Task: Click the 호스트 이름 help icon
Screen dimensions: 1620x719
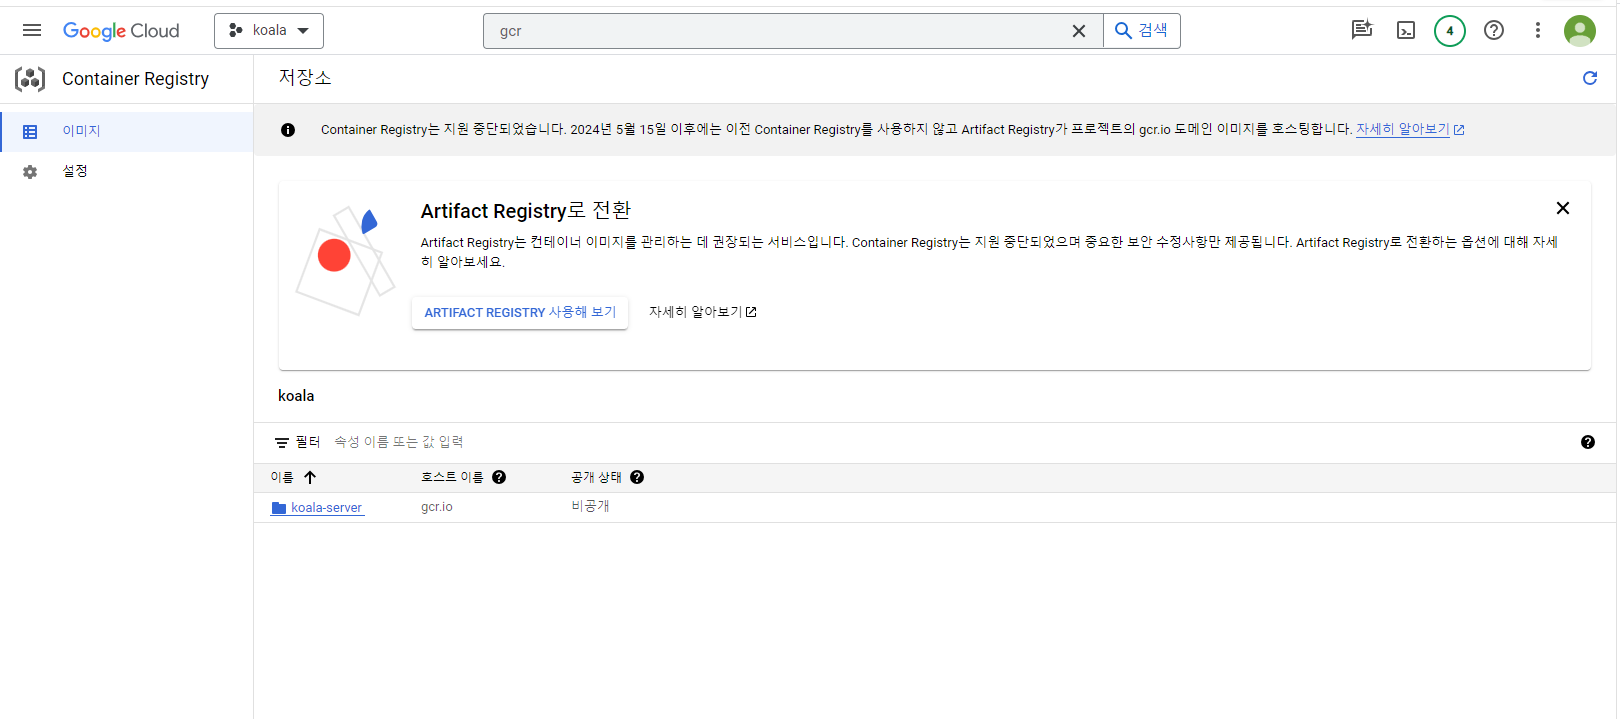Action: [499, 477]
